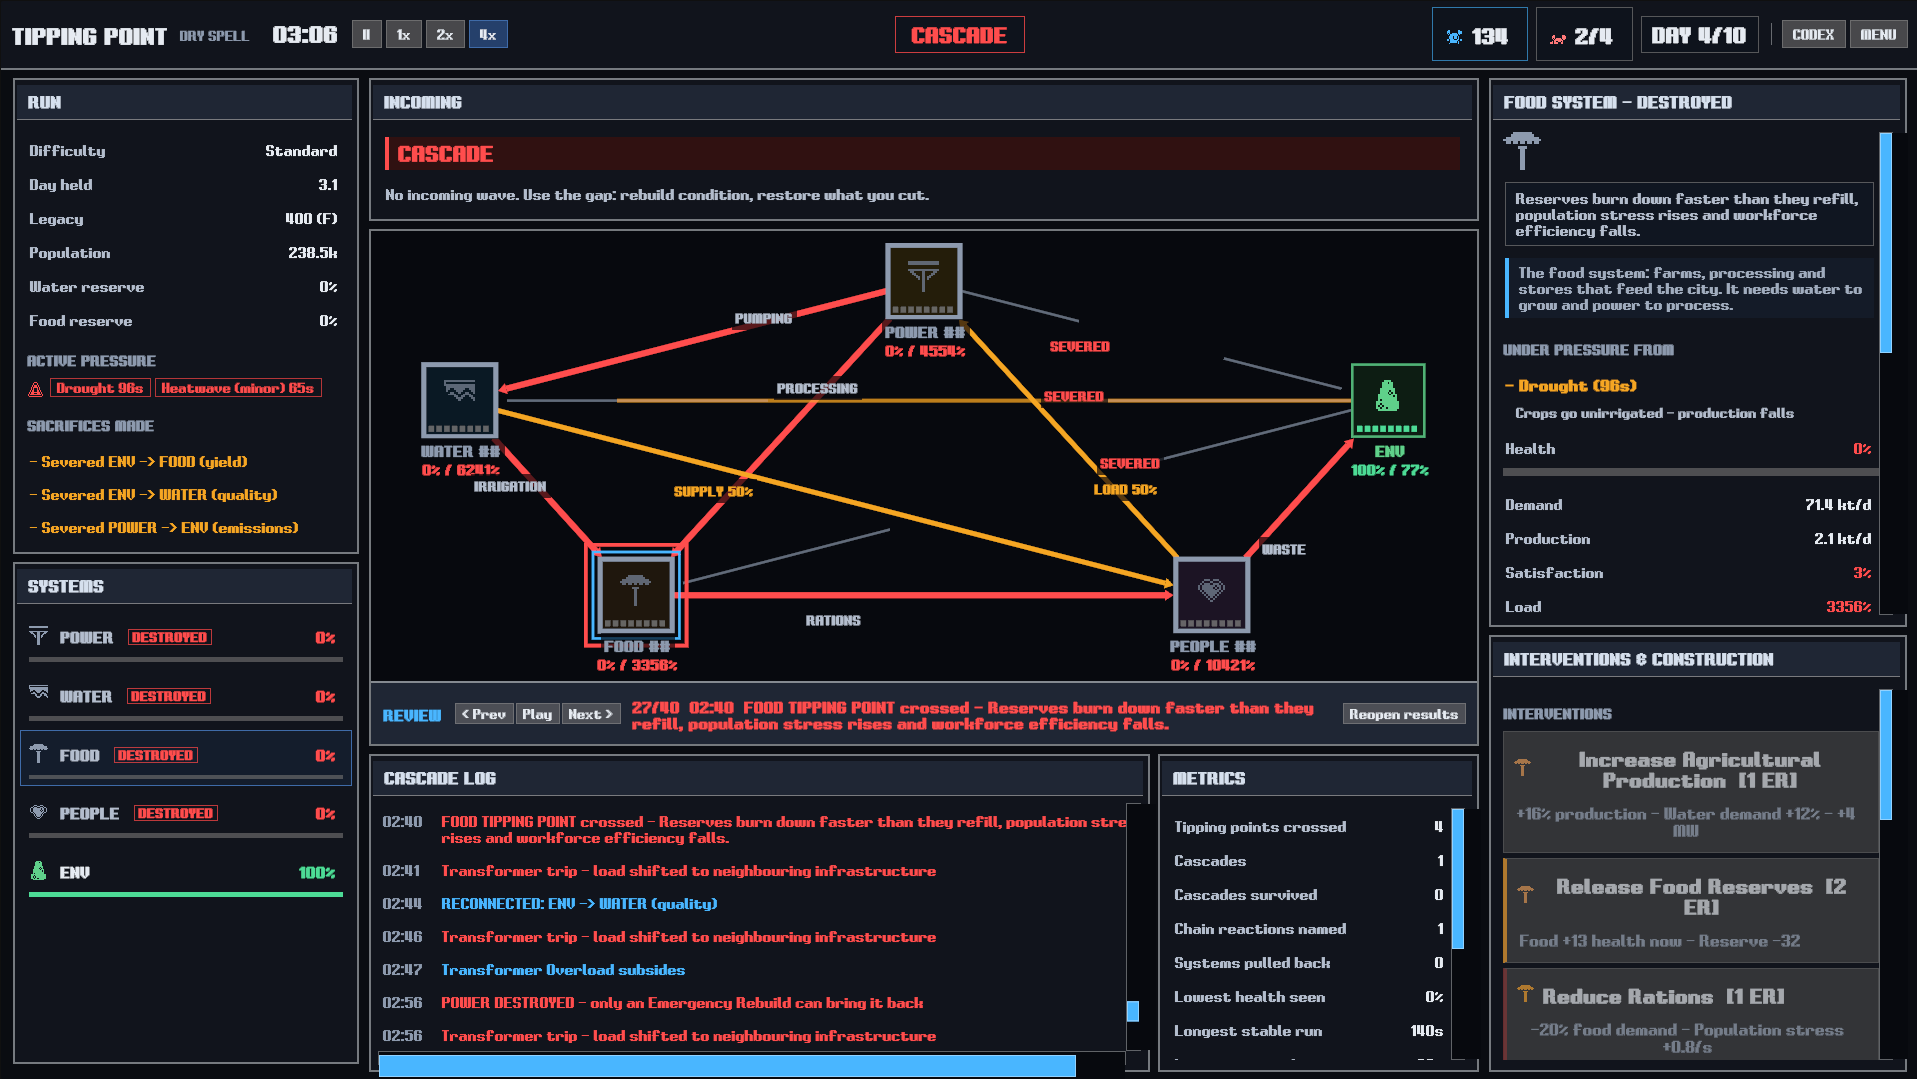Click POWER DESTROYED log entry

682,1003
